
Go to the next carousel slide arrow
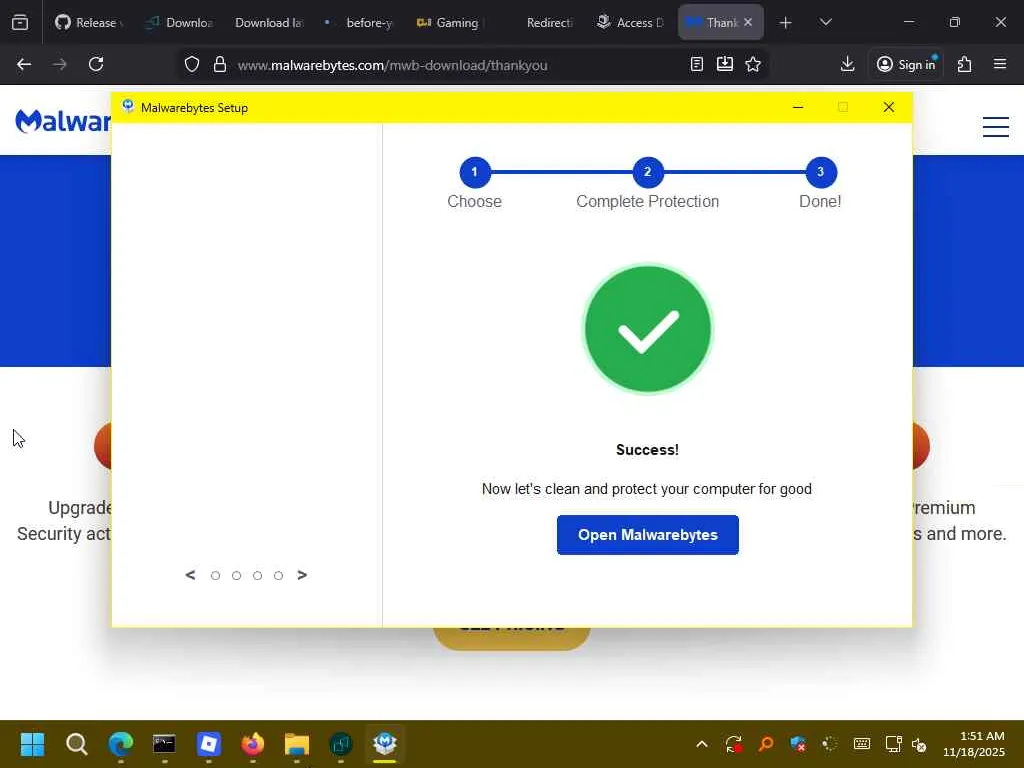click(x=302, y=575)
